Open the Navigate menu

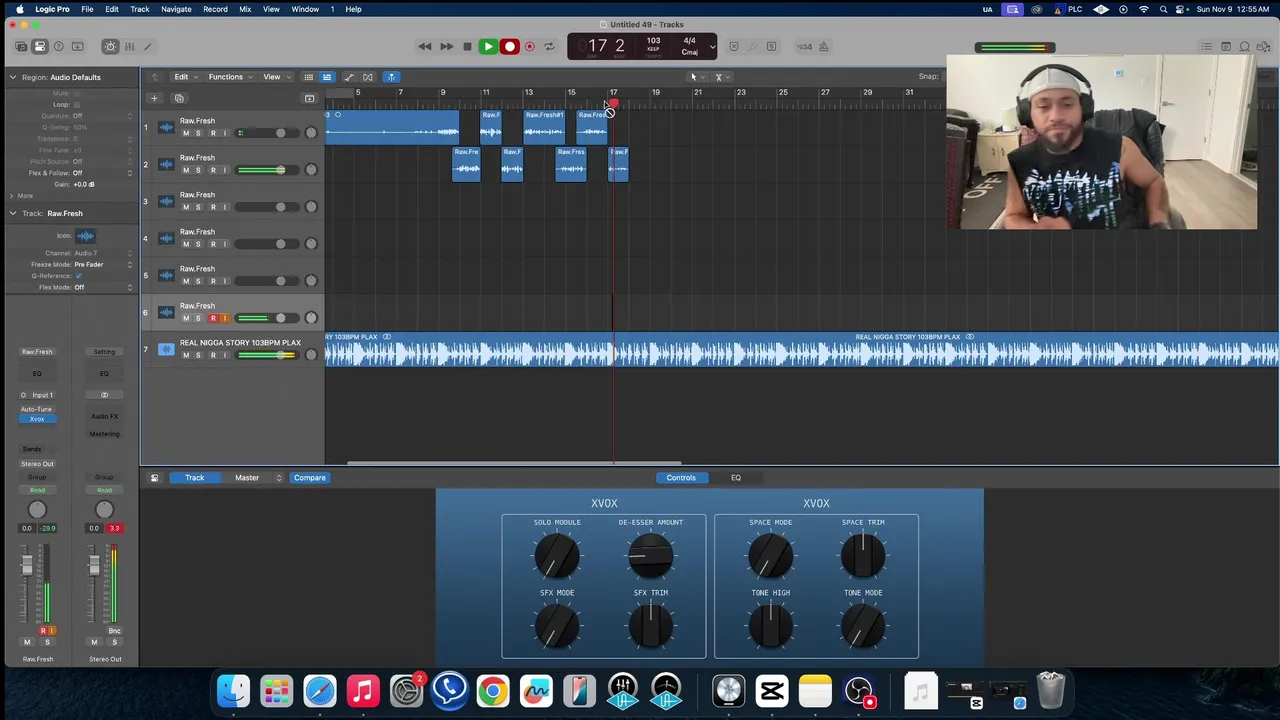tap(176, 9)
